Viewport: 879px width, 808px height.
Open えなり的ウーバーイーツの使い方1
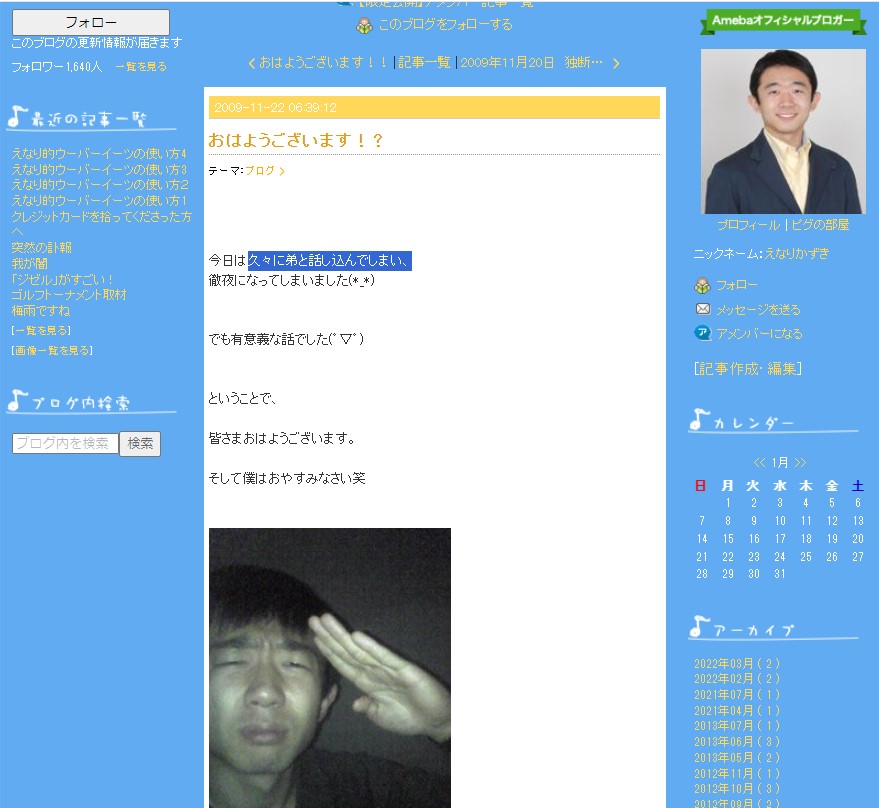[x=99, y=201]
